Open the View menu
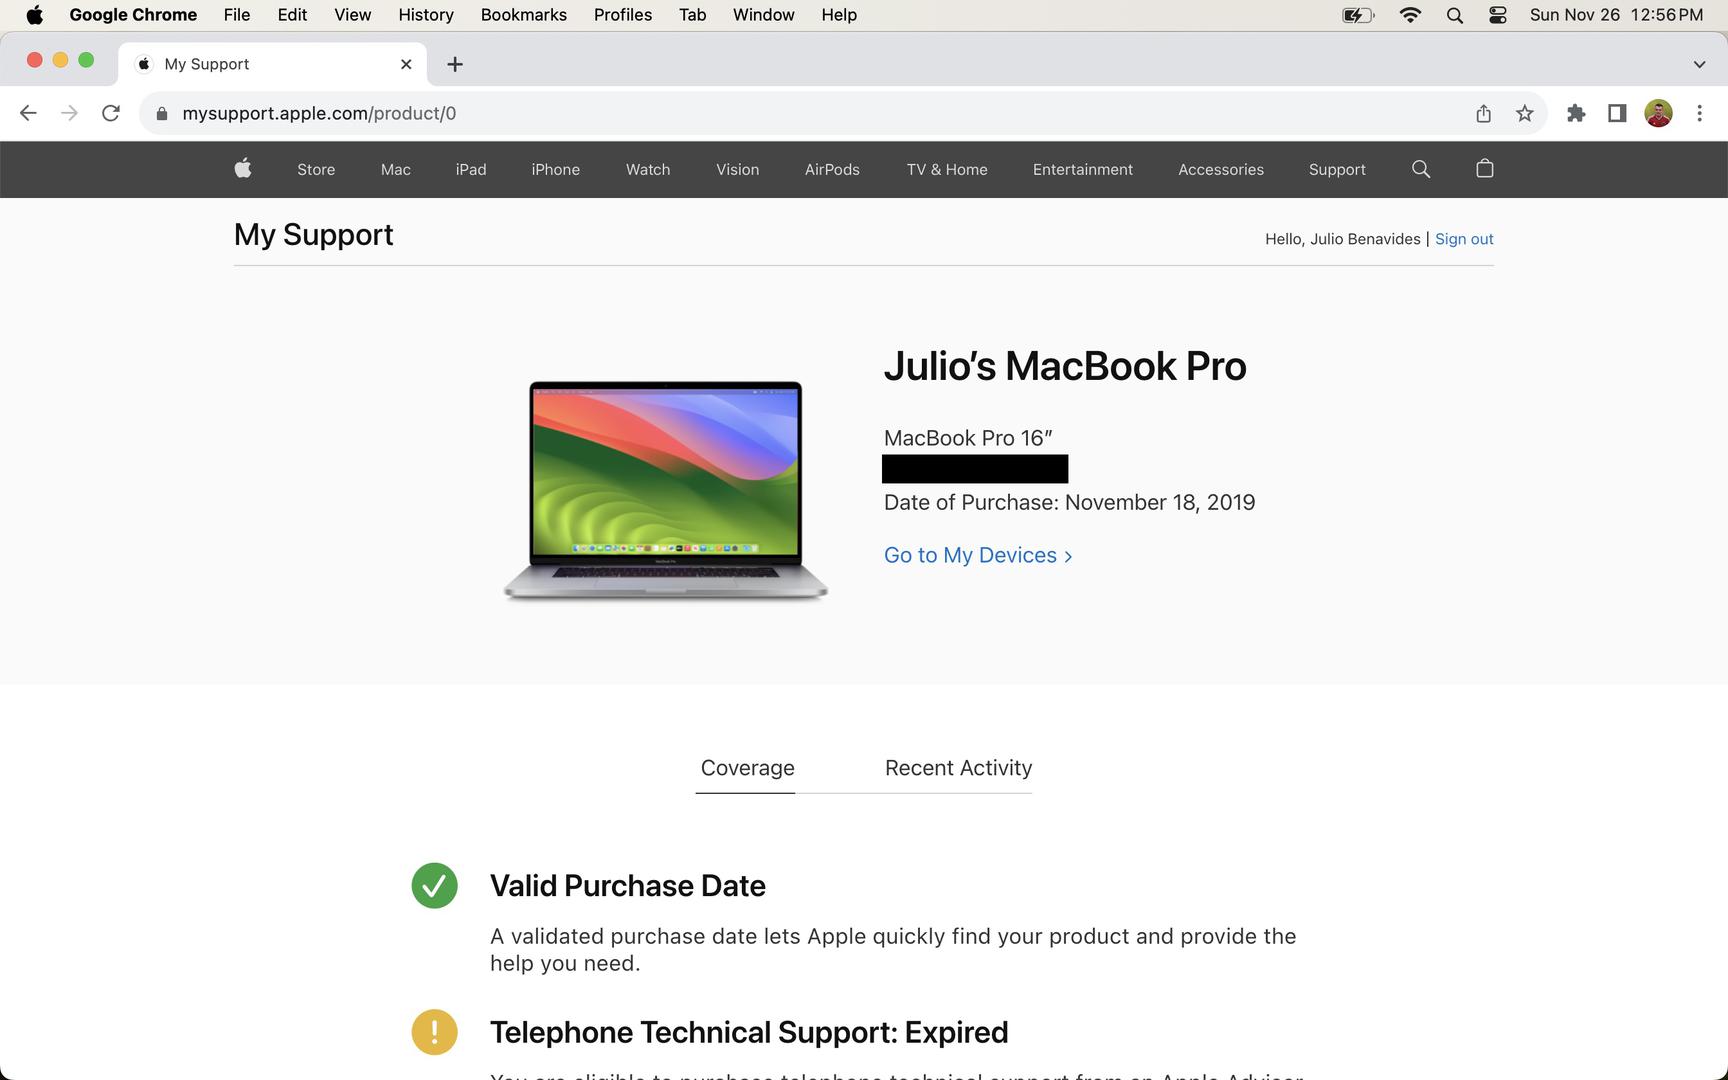Image resolution: width=1728 pixels, height=1080 pixels. click(x=353, y=15)
